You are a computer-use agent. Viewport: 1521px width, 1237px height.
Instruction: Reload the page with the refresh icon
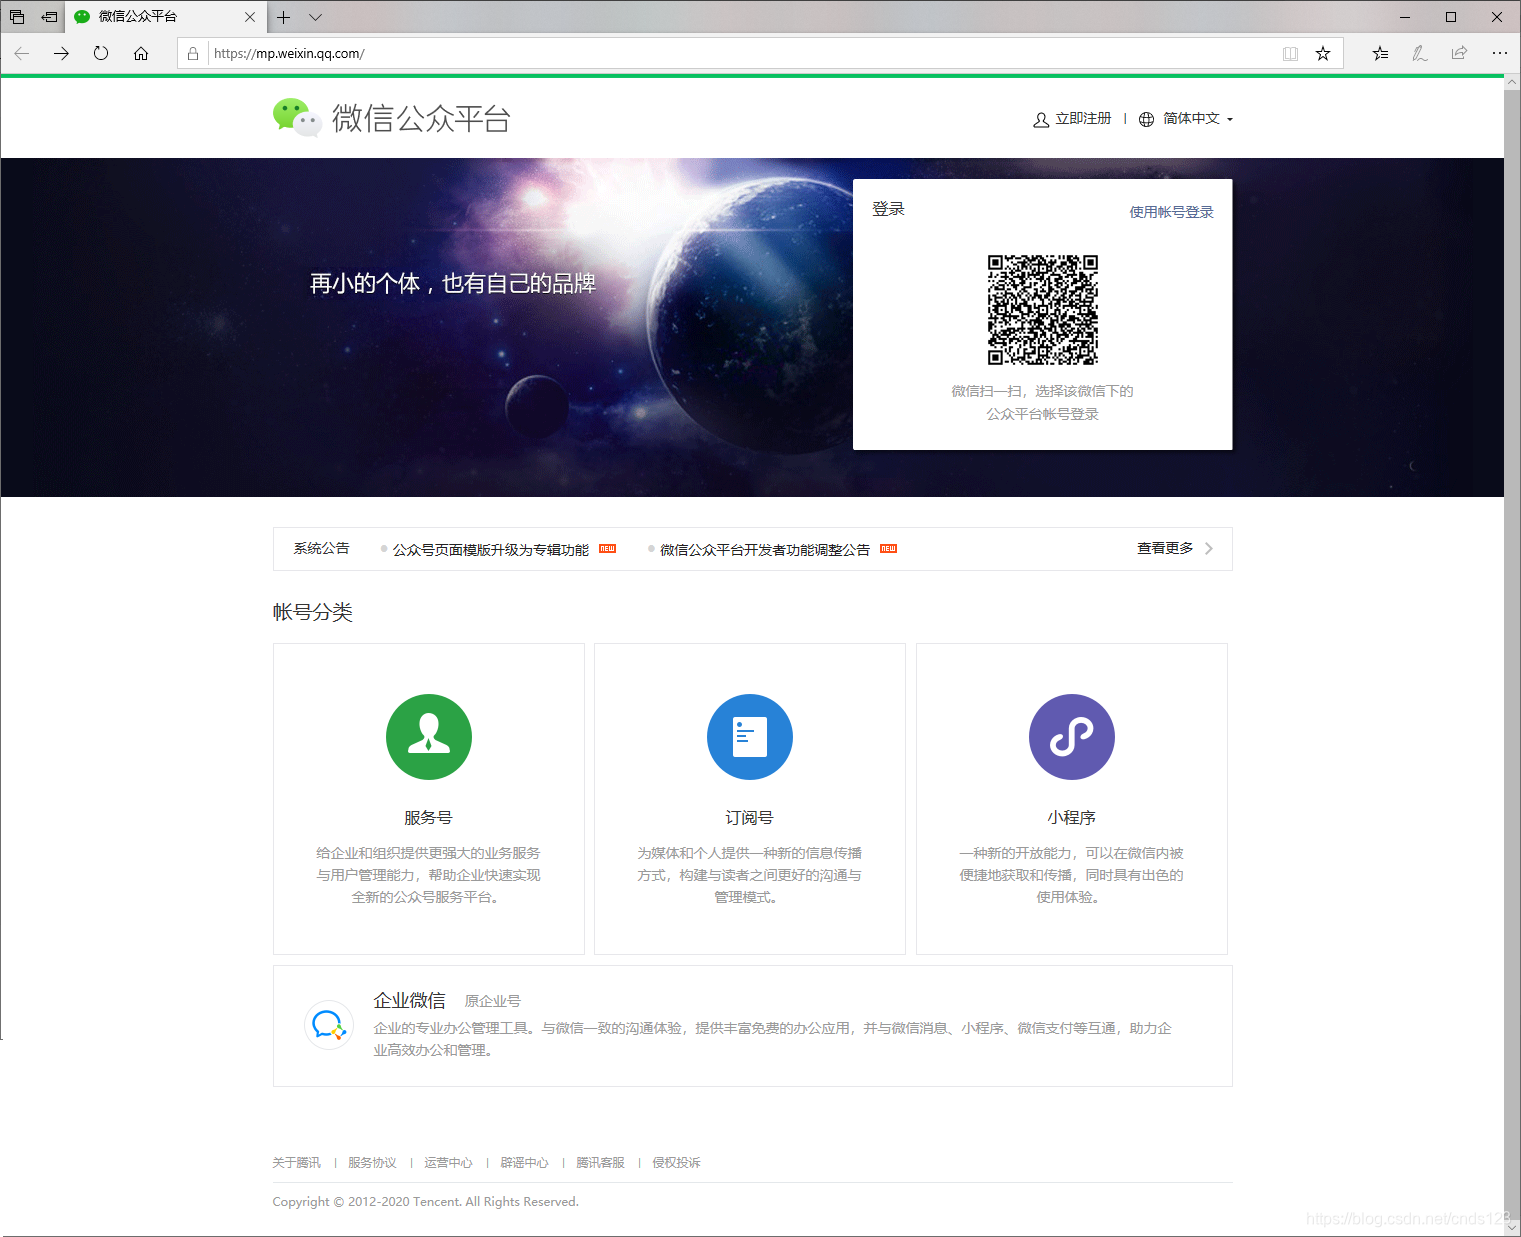pos(101,53)
